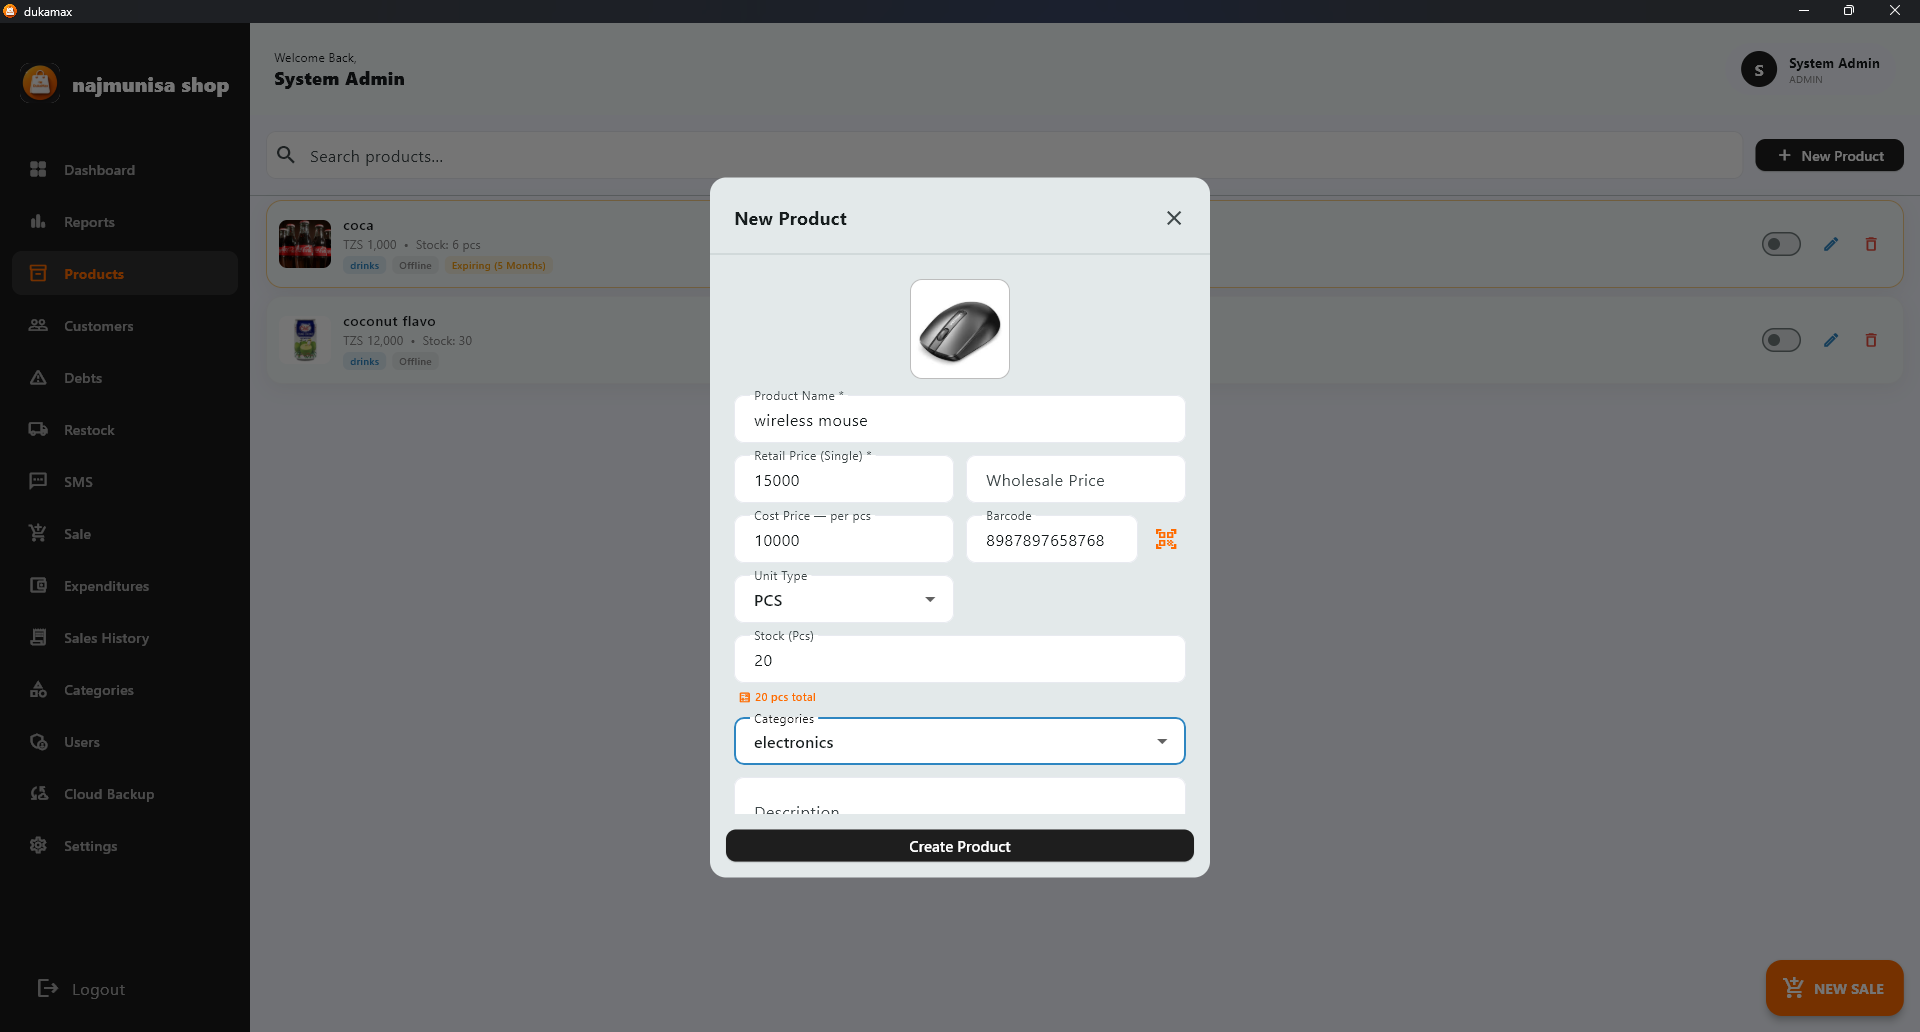Edit the coca product via pencil icon
The width and height of the screenshot is (1920, 1032).
pyautogui.click(x=1831, y=244)
